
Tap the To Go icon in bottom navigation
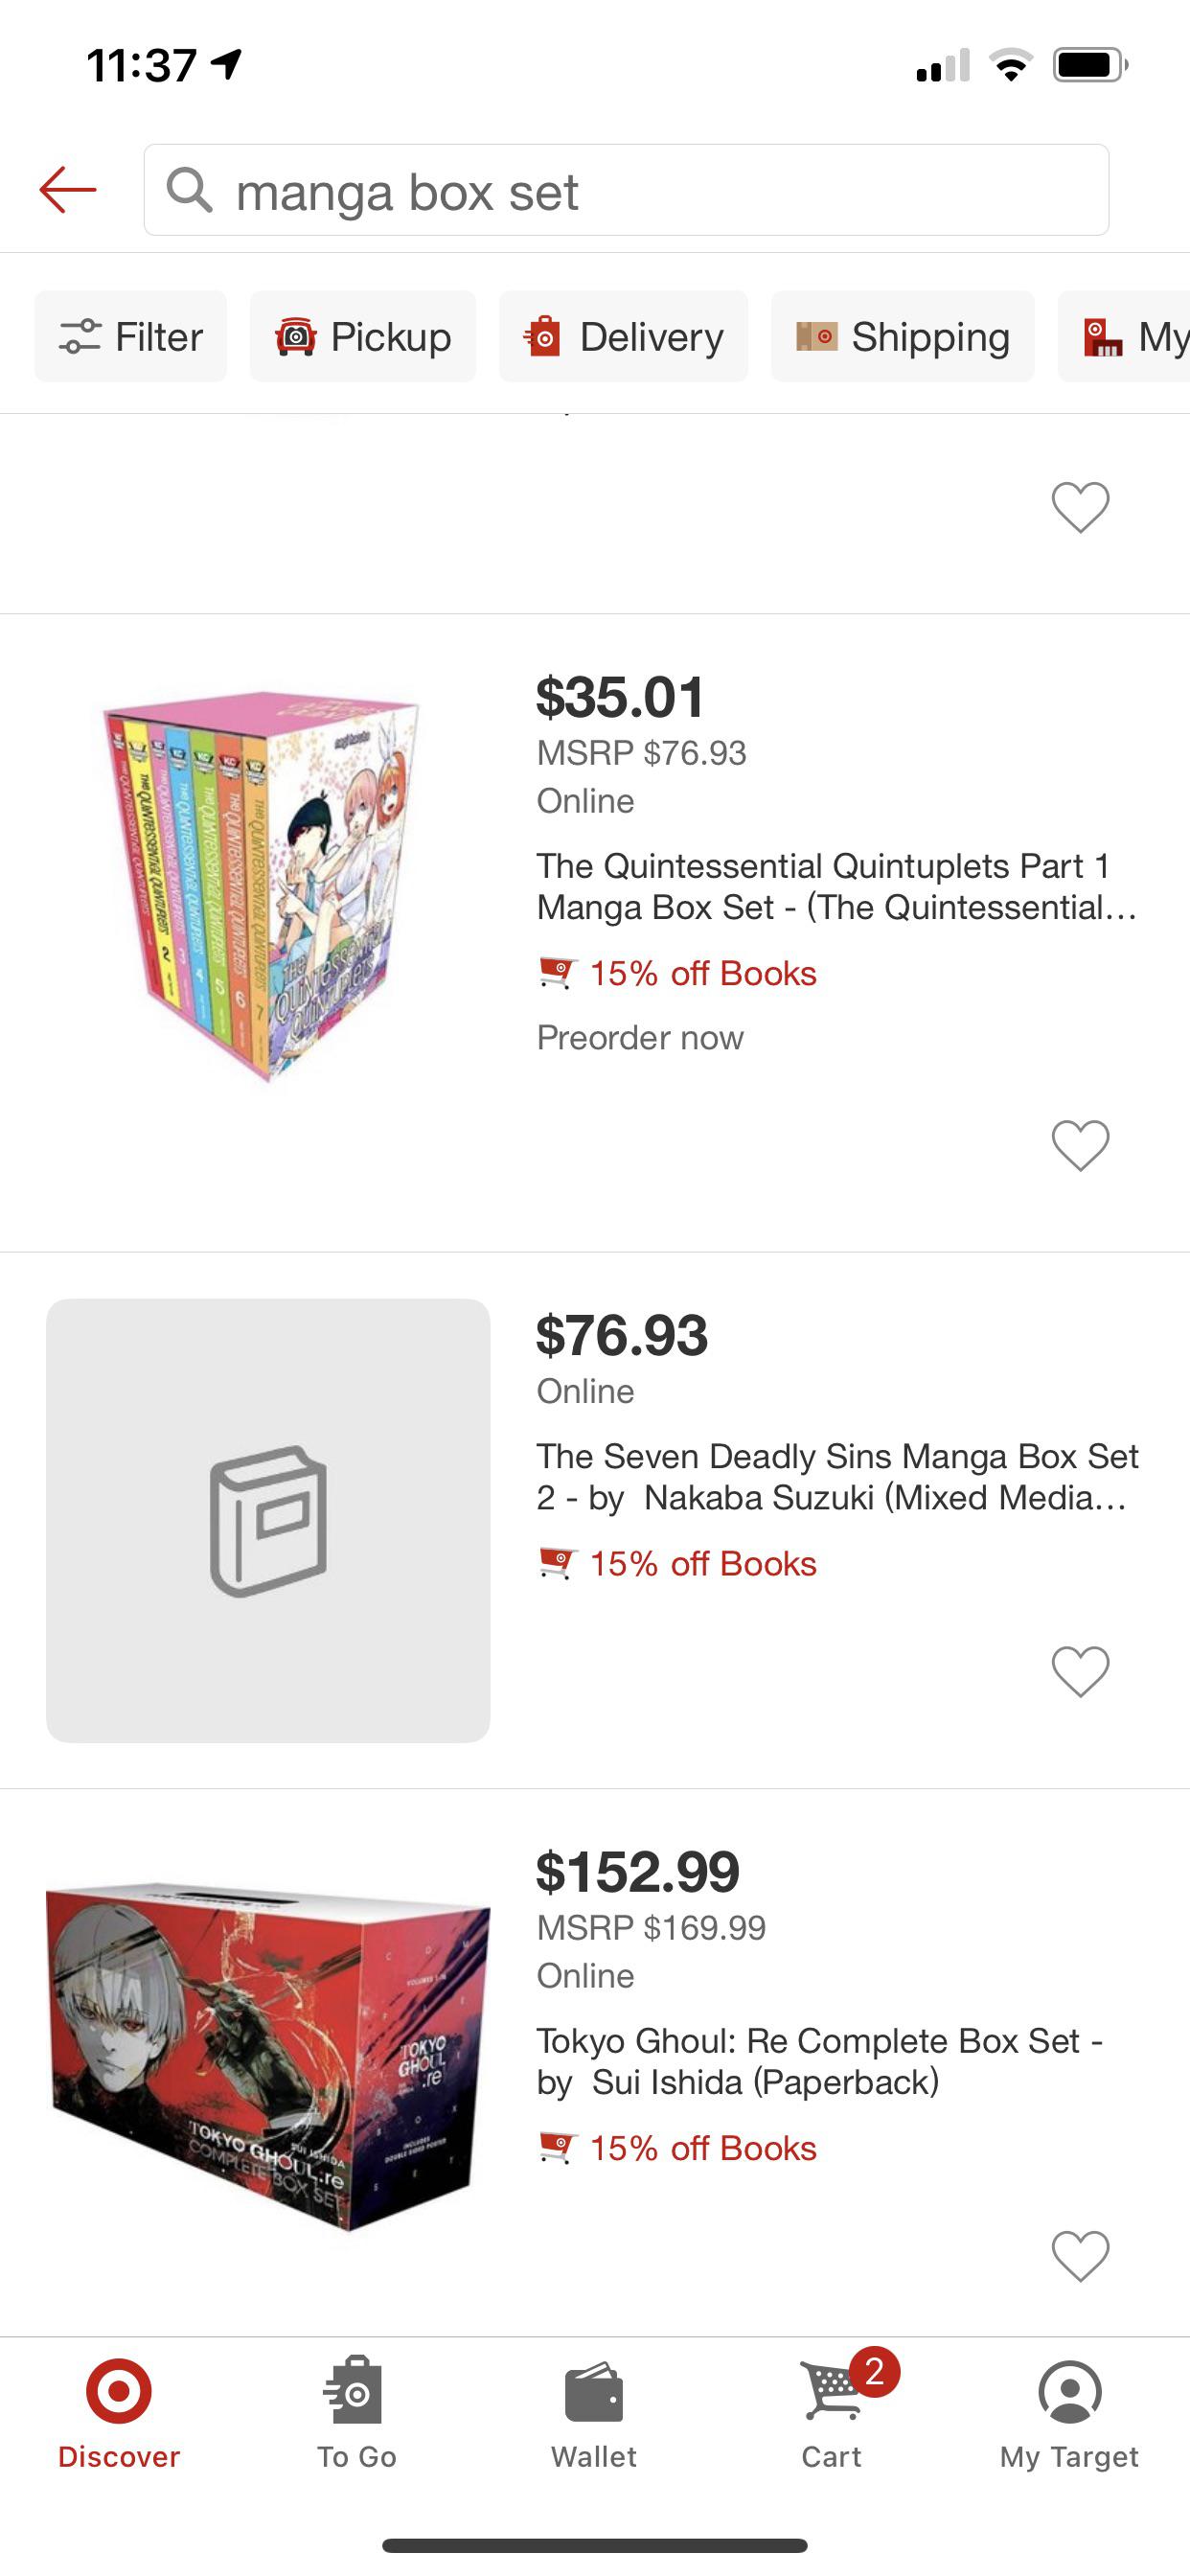pyautogui.click(x=357, y=2413)
